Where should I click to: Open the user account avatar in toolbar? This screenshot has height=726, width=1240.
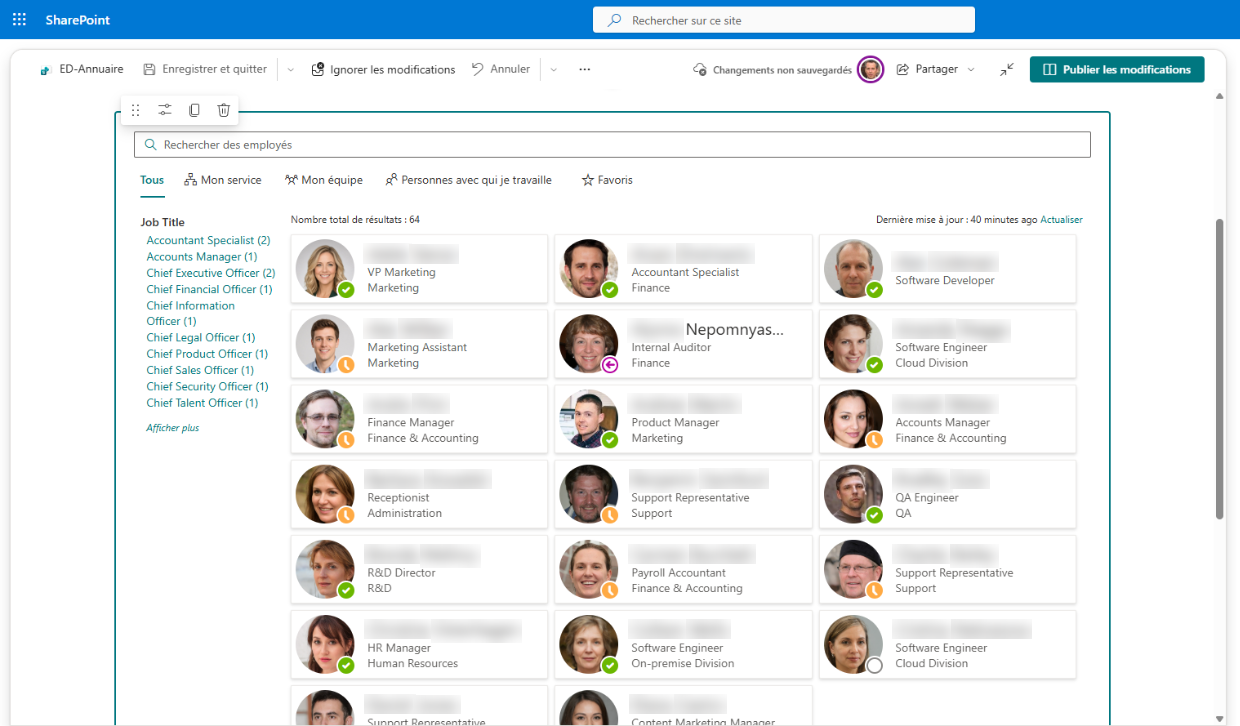click(x=871, y=70)
